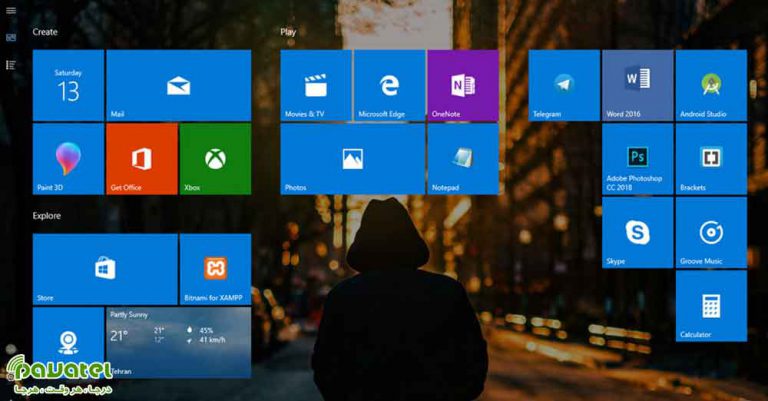This screenshot has width=768, height=401.
Task: Open the Calendar tile showing Saturday 13
Action: (x=68, y=85)
